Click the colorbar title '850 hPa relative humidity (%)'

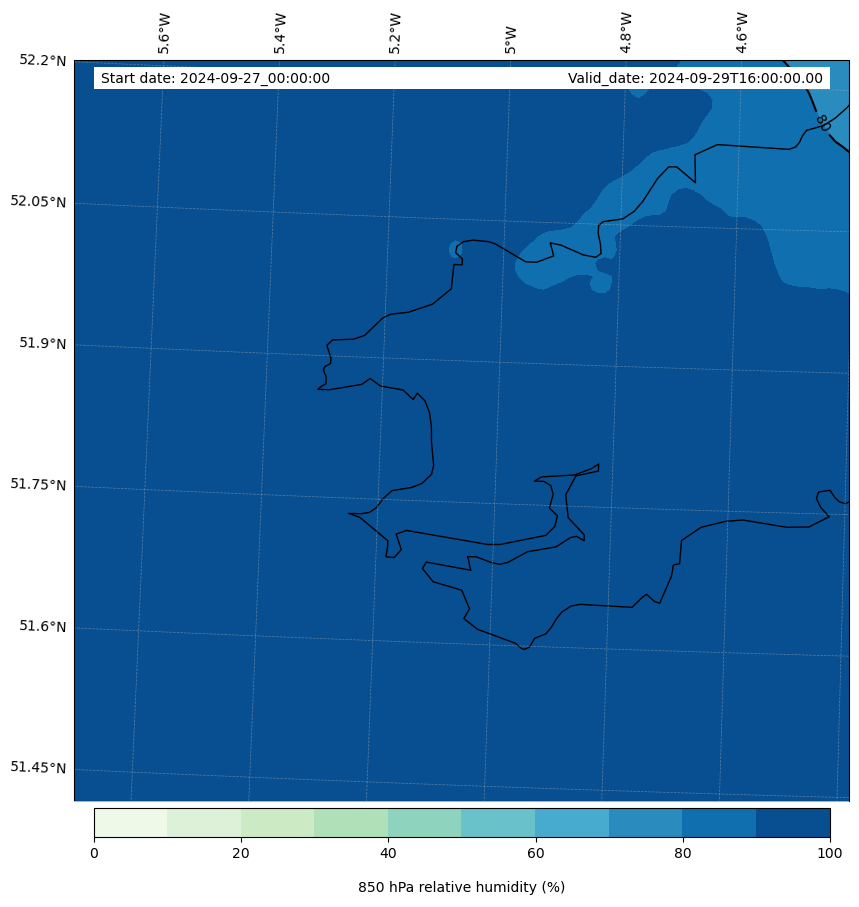461,887
